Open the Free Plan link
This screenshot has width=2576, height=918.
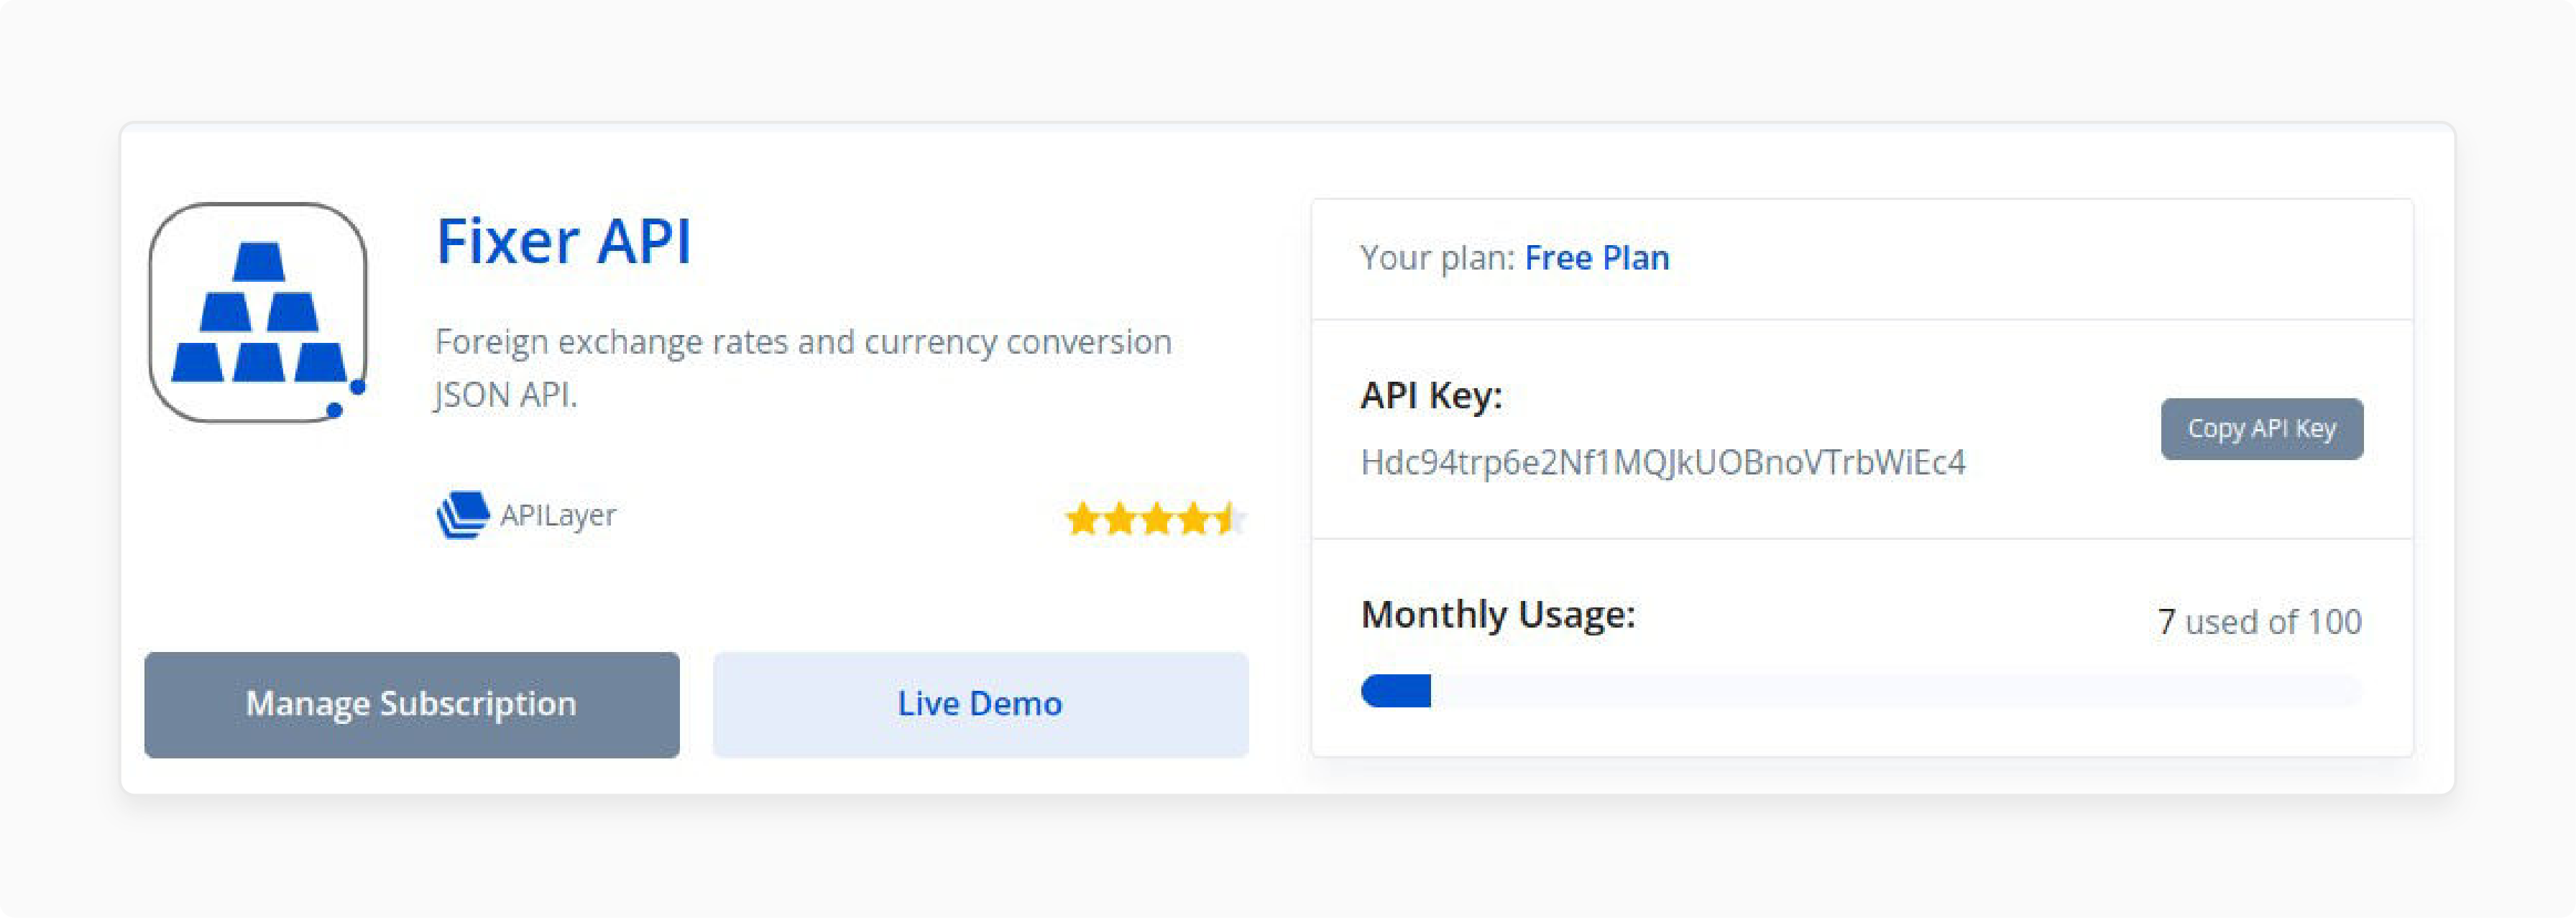(1597, 258)
